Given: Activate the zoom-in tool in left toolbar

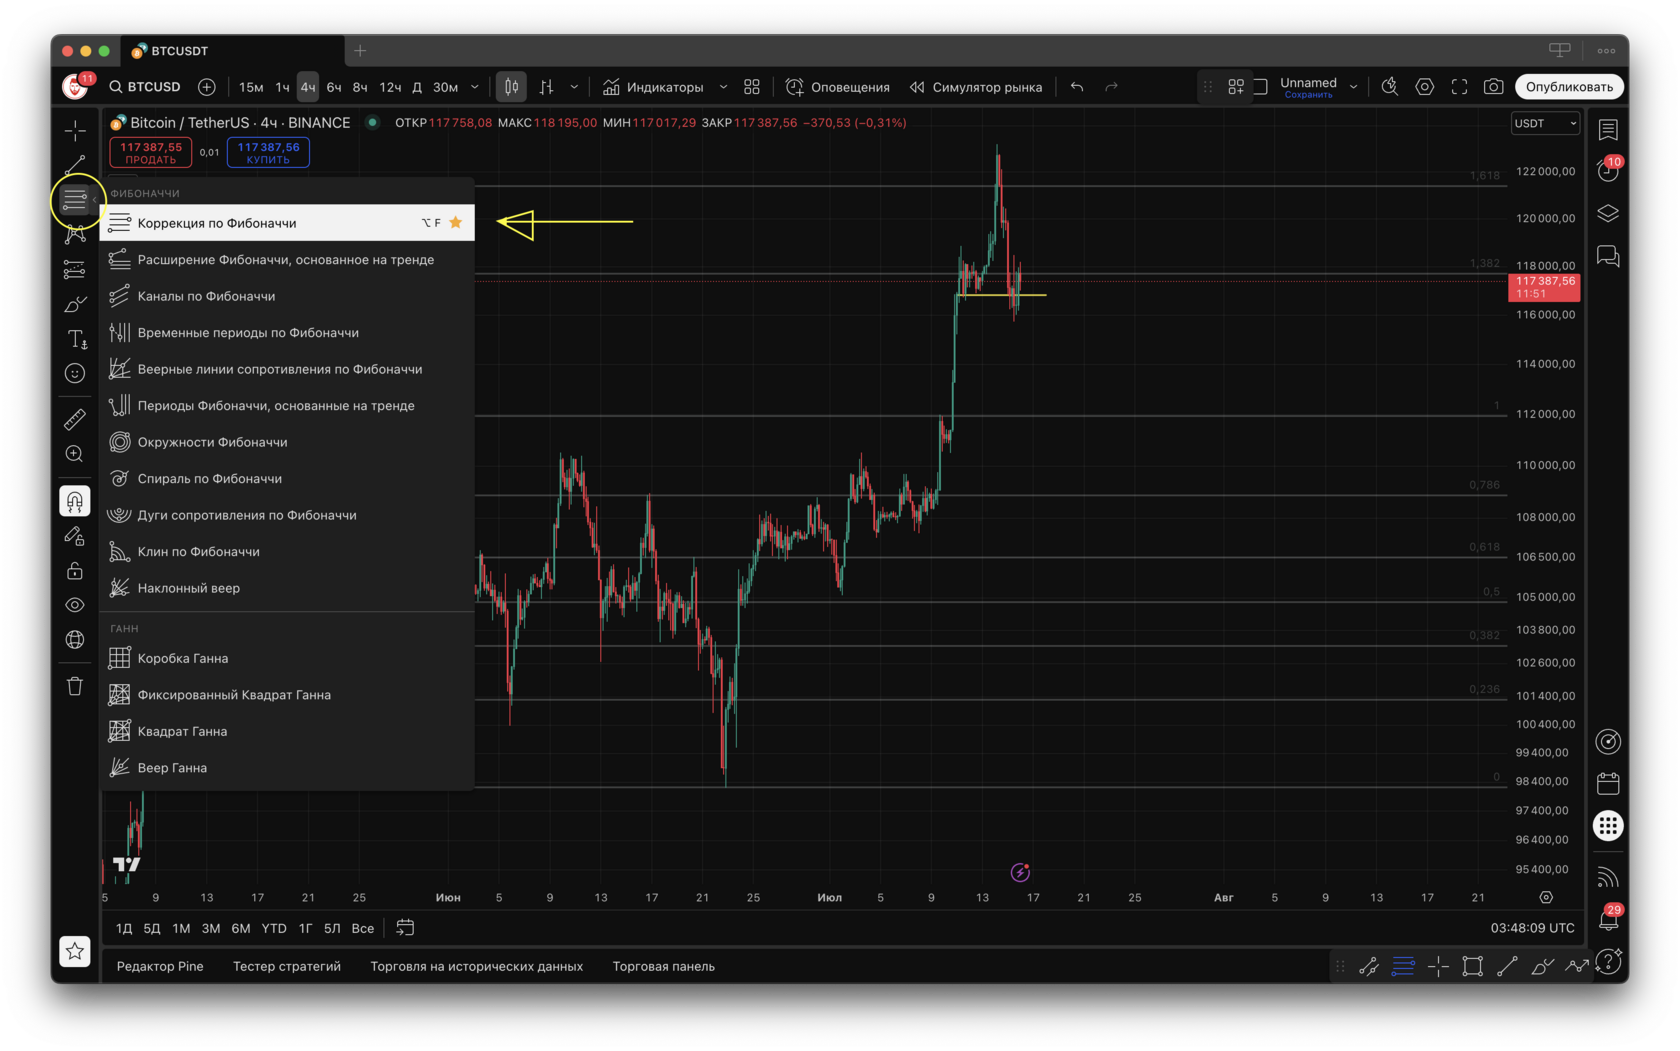Looking at the screenshot, I should pos(75,454).
